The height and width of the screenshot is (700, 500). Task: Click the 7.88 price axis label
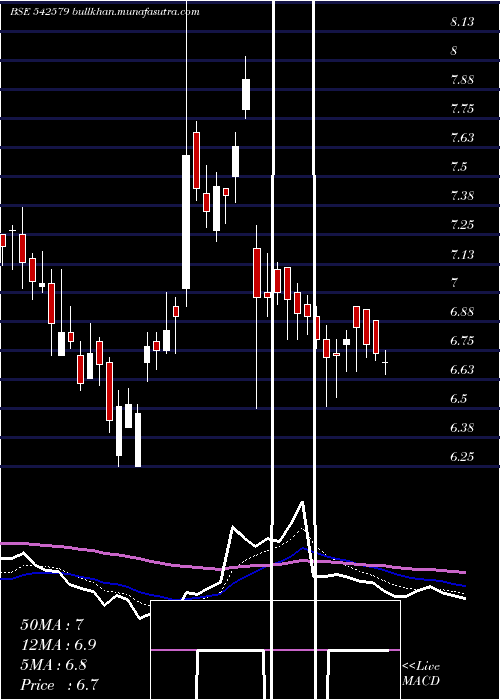462,80
